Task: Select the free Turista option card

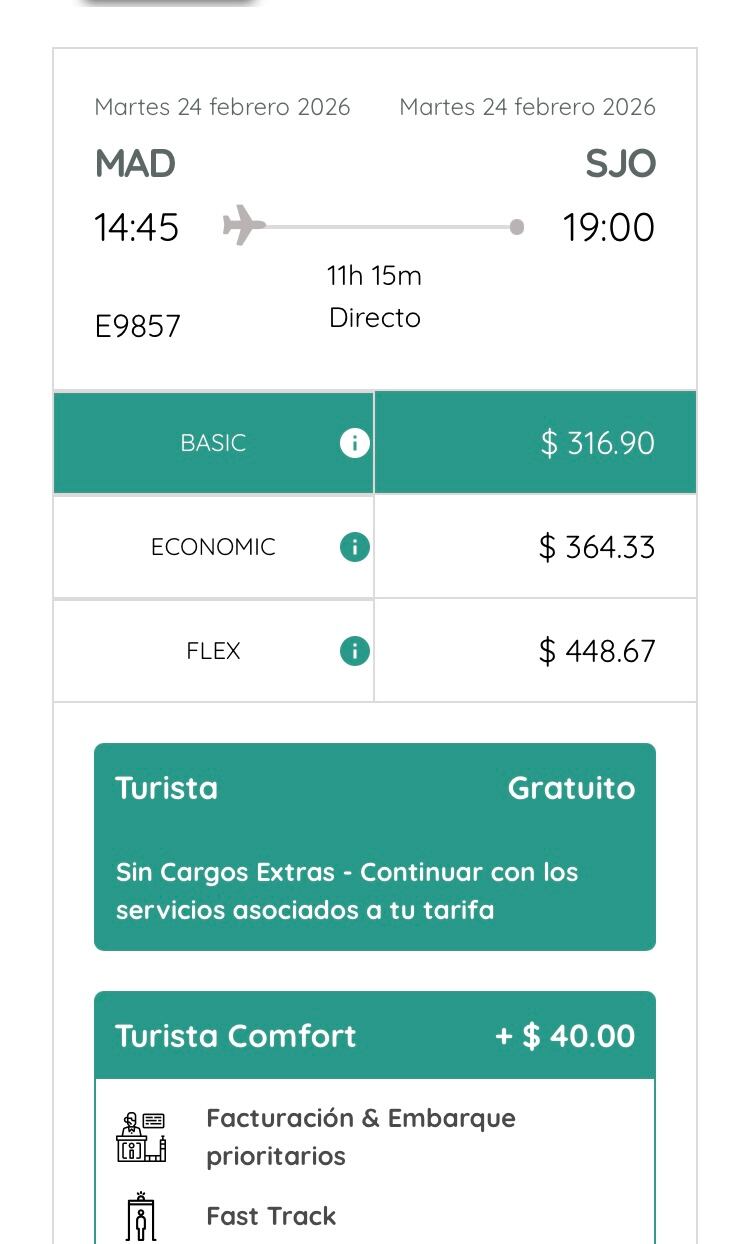Action: (x=374, y=846)
